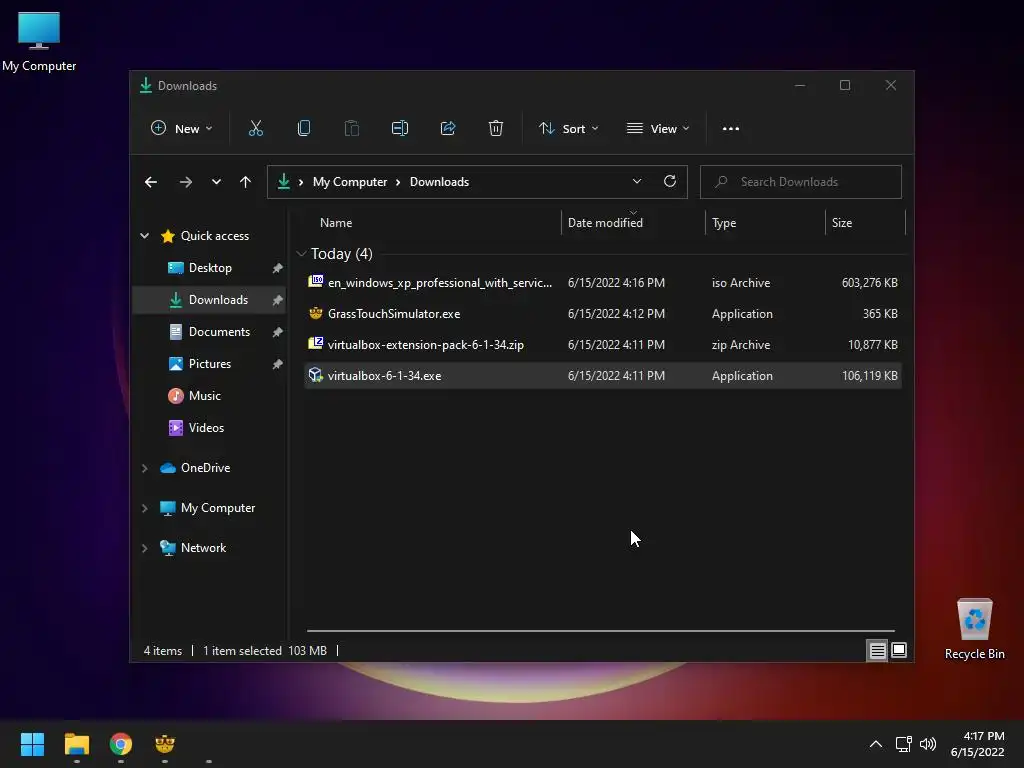Screen dimensions: 1024x768
Task: Click the 10,877 KB size cell
Action: 872,345
